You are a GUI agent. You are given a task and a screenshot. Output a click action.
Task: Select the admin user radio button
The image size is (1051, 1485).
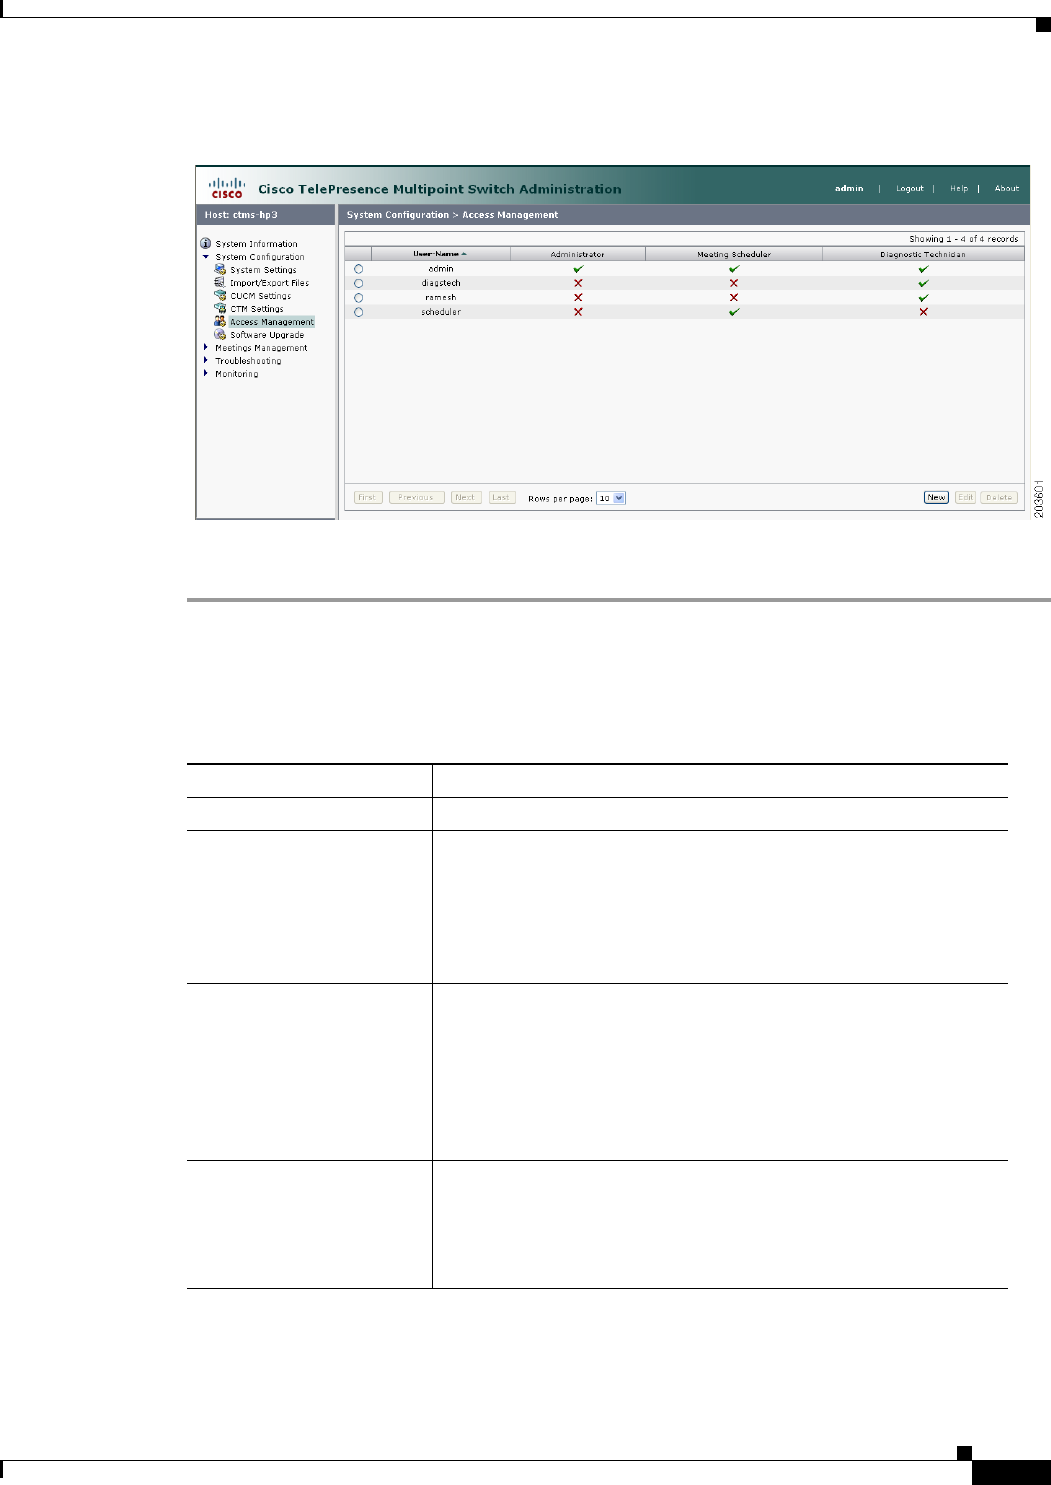click(x=359, y=269)
